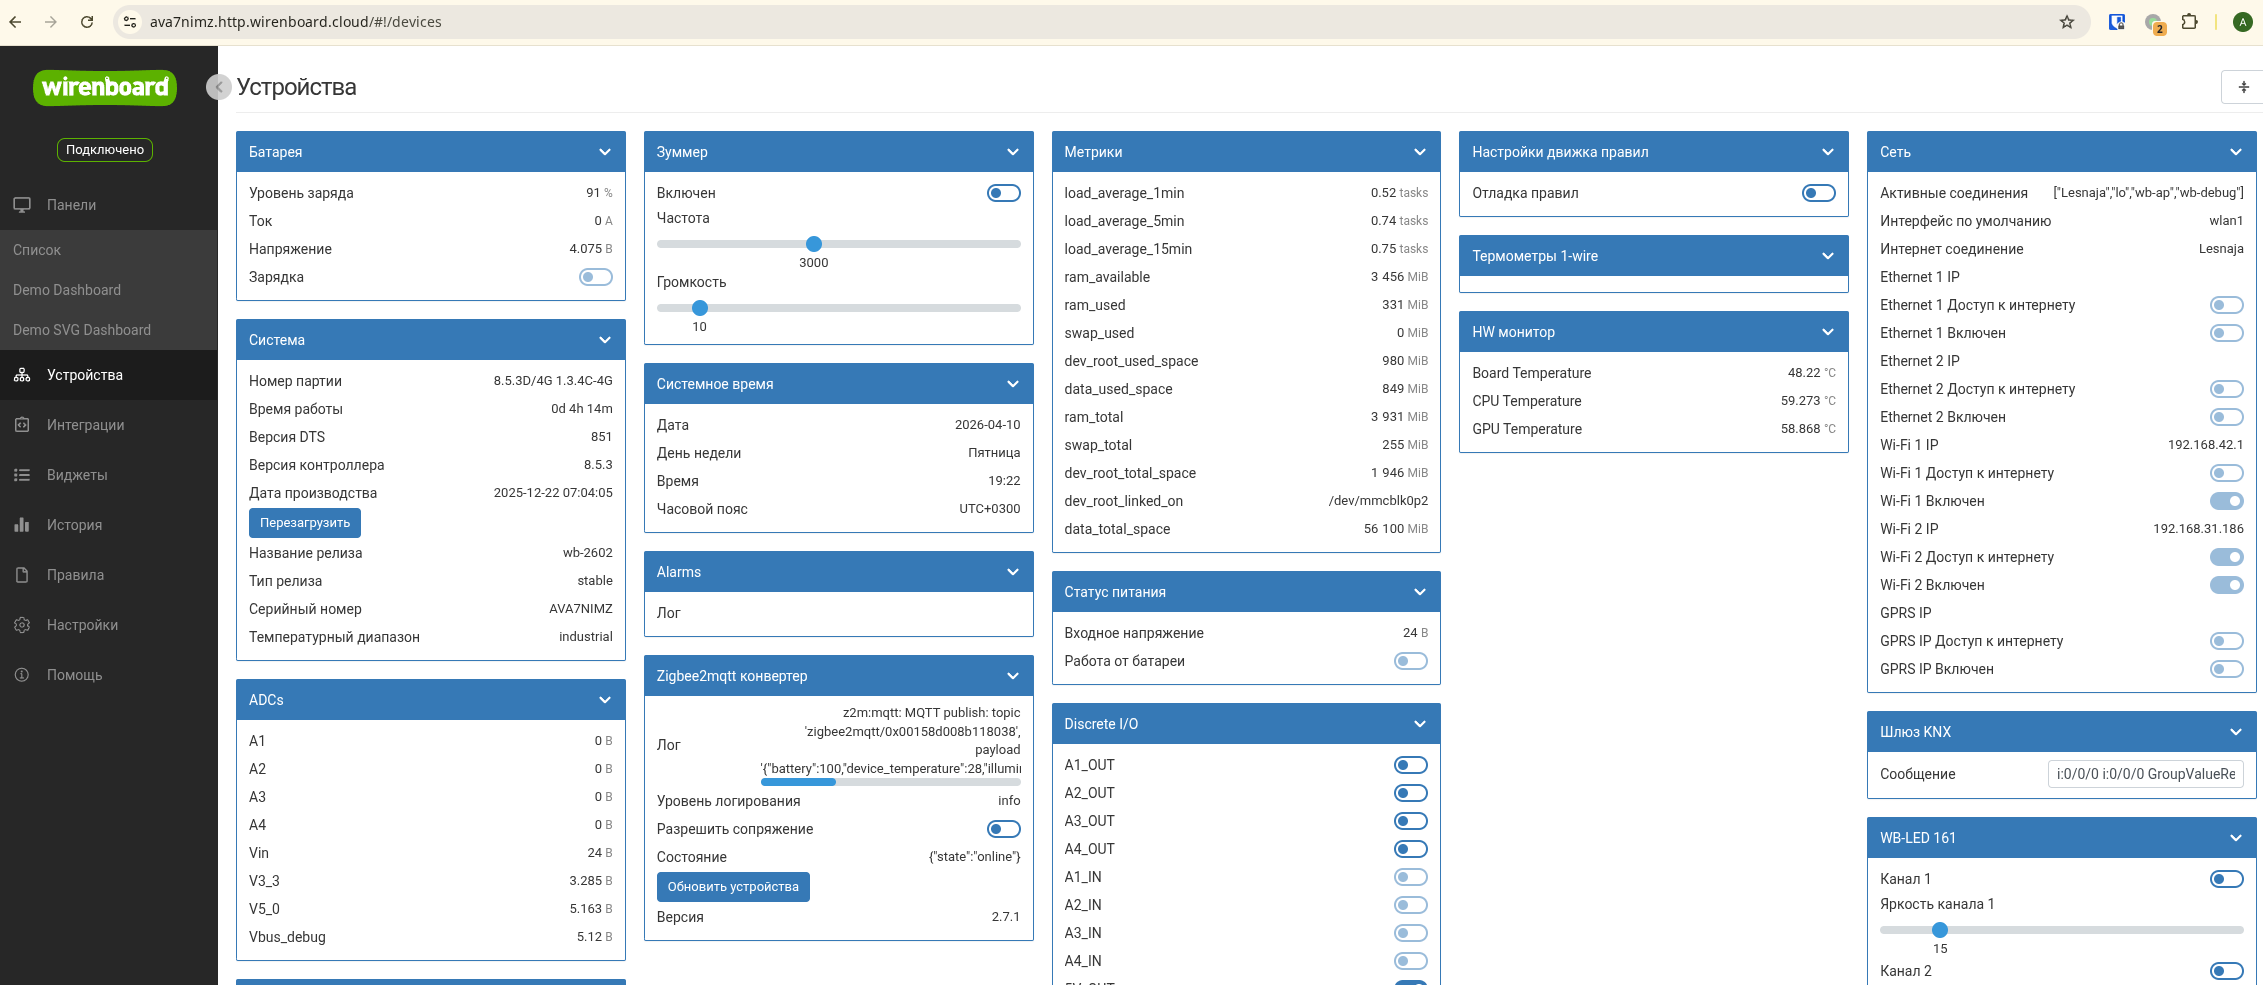The width and height of the screenshot is (2263, 985).
Task: Click the Настройки gear icon in the sidebar
Action: [x=22, y=625]
